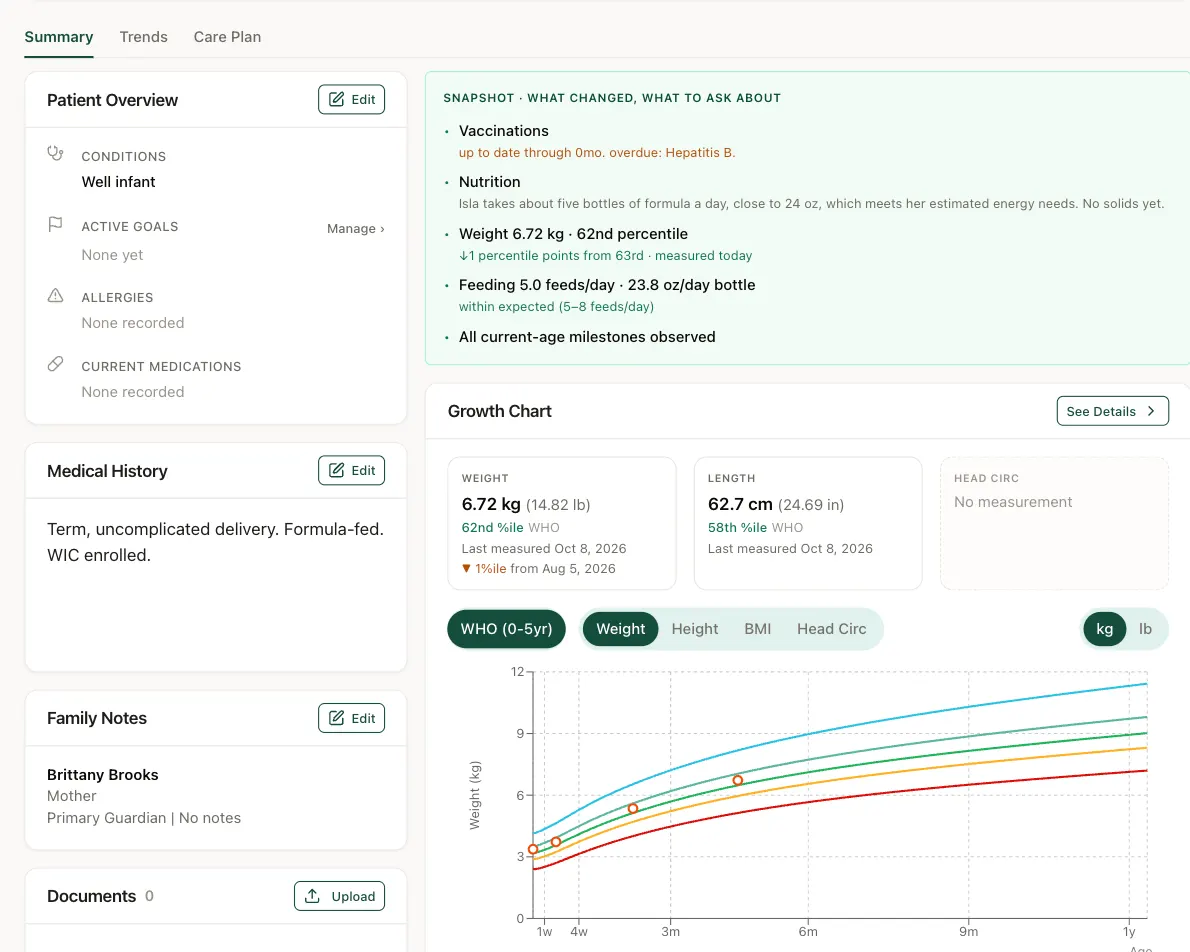
Task: Click Last measured Oct 8, 2026 under Length
Action: (790, 548)
